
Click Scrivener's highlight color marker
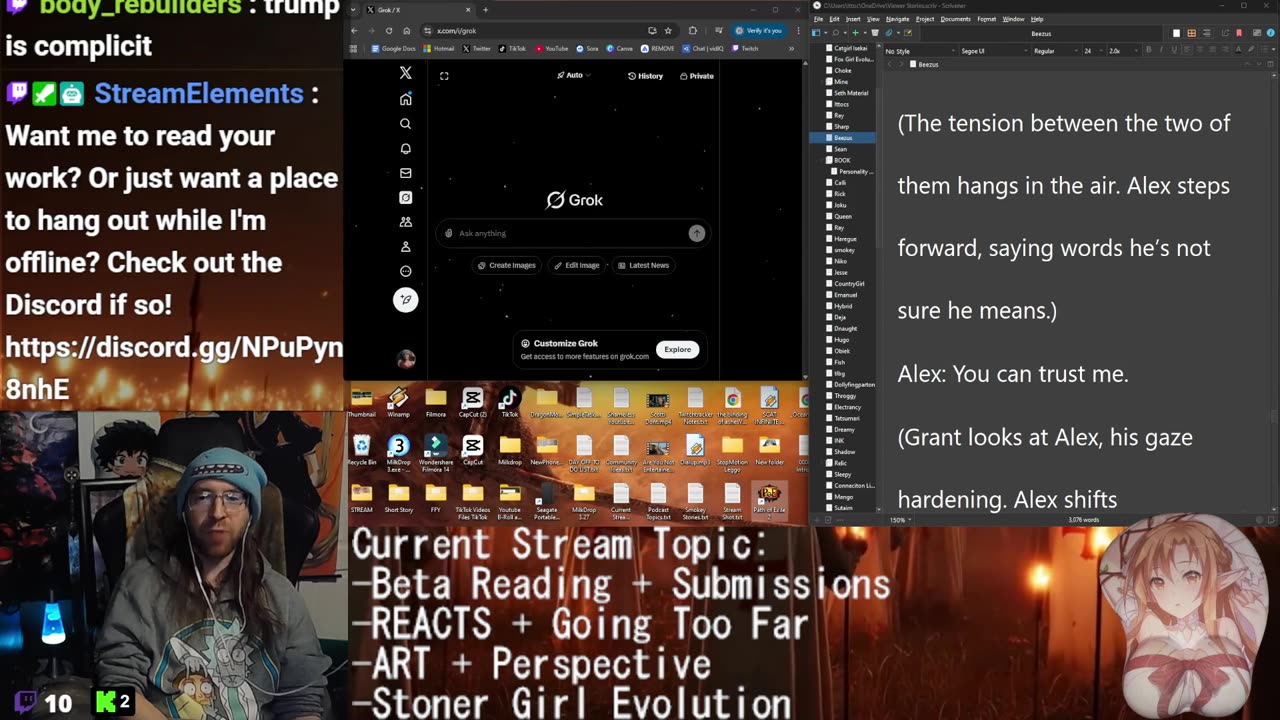tap(1251, 50)
